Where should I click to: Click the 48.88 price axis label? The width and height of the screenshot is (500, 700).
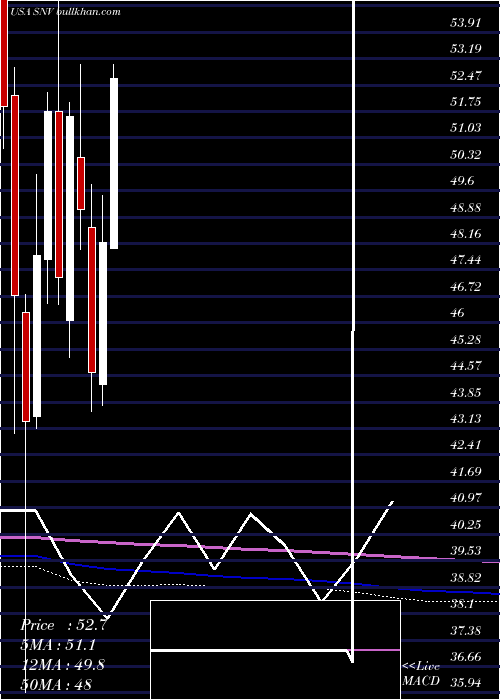[x=466, y=208]
